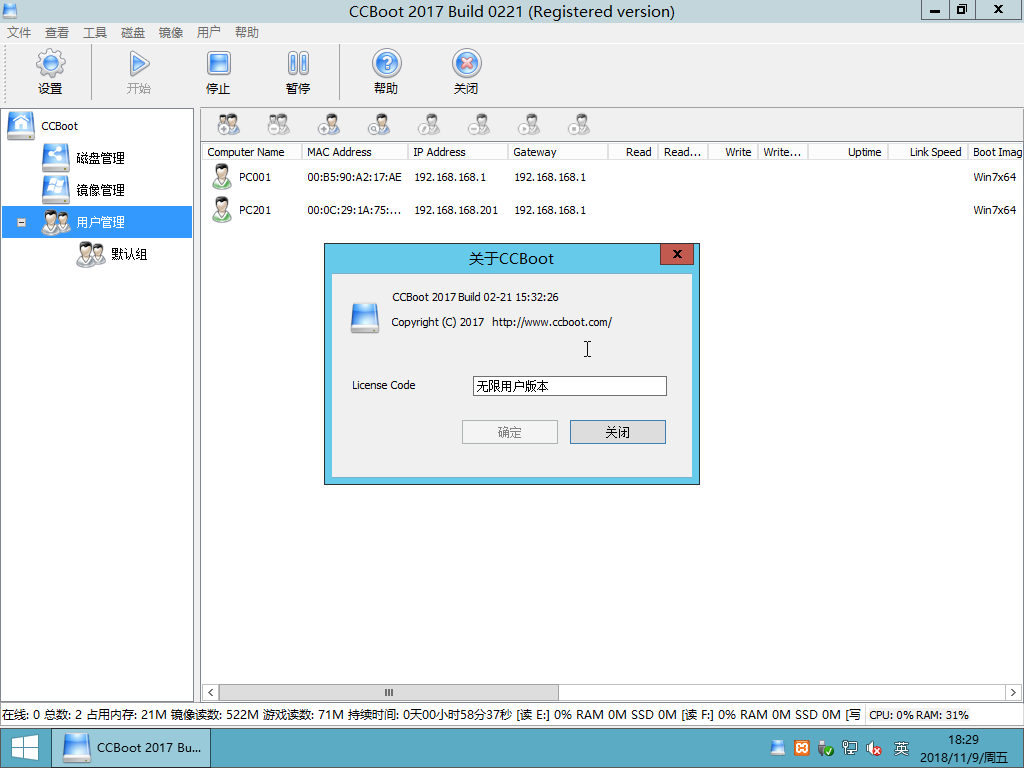Open the 设置 settings toolbar icon
The height and width of the screenshot is (768, 1024).
(50, 72)
